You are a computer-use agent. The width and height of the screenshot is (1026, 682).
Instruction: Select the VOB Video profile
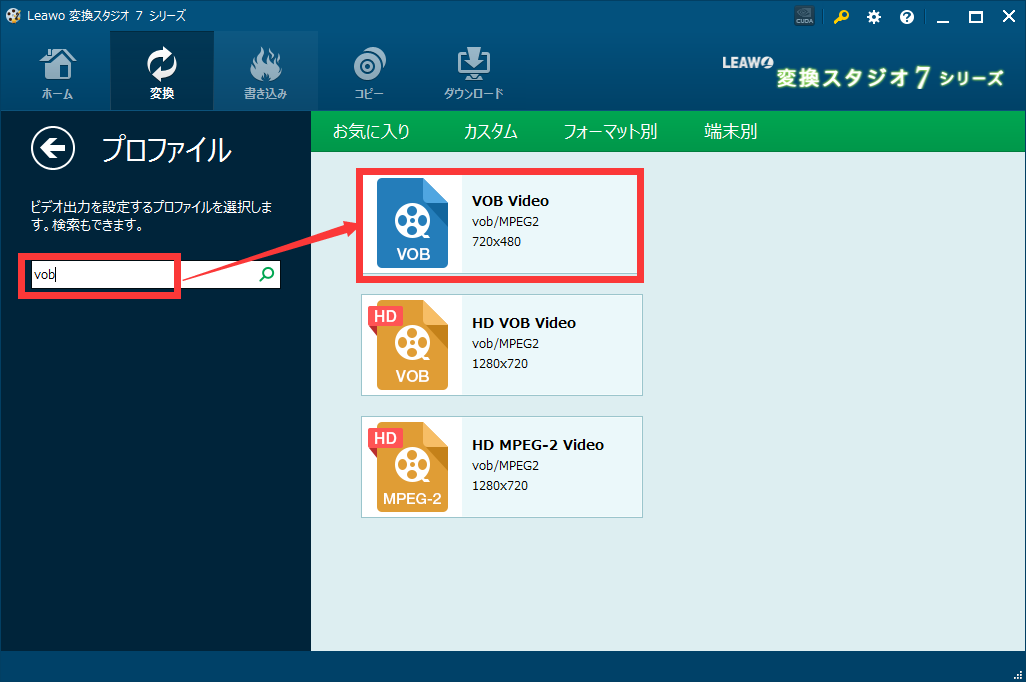tap(500, 224)
